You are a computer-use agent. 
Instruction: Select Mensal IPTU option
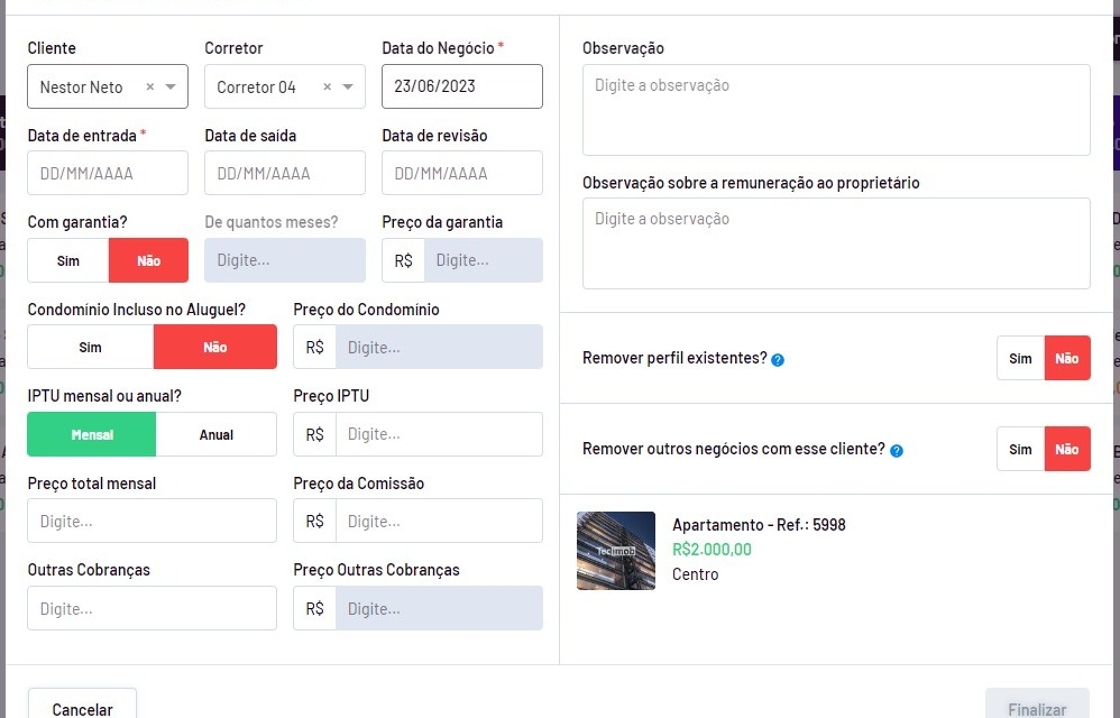tap(92, 435)
